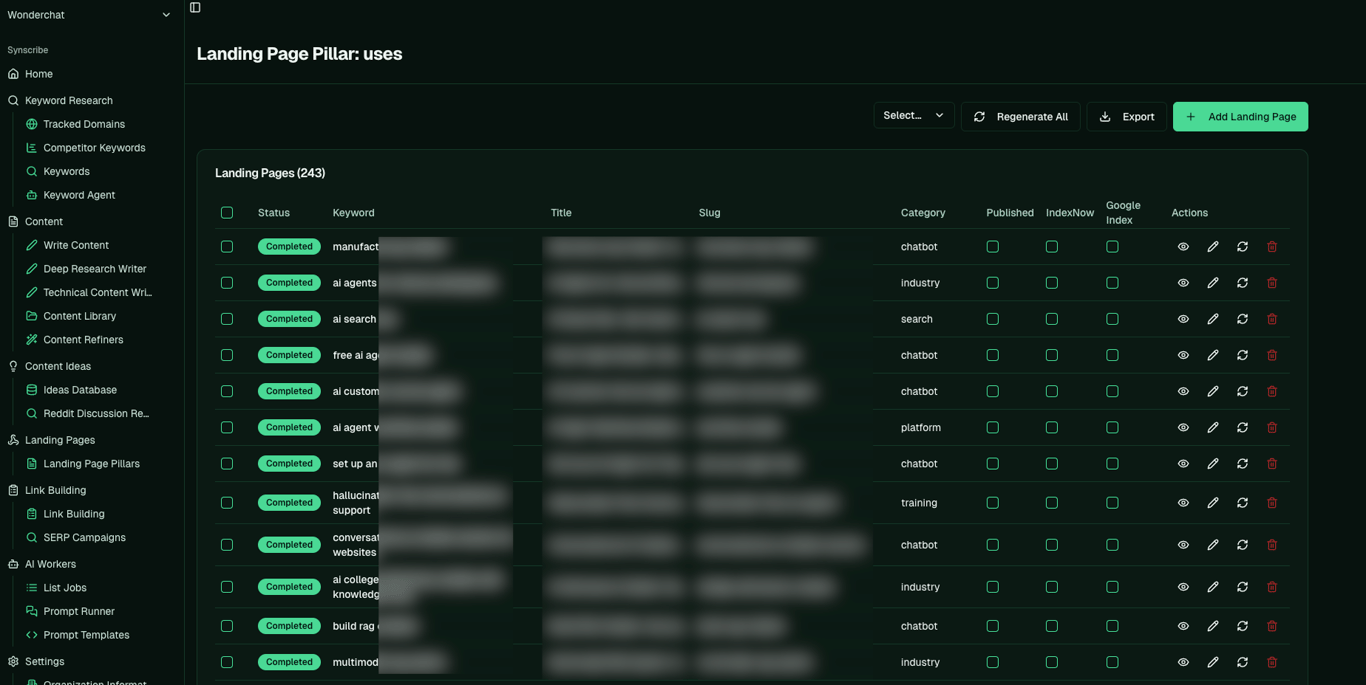This screenshot has height=685, width=1366.
Task: Click the eye icon in the manufact row
Action: pyautogui.click(x=1183, y=247)
